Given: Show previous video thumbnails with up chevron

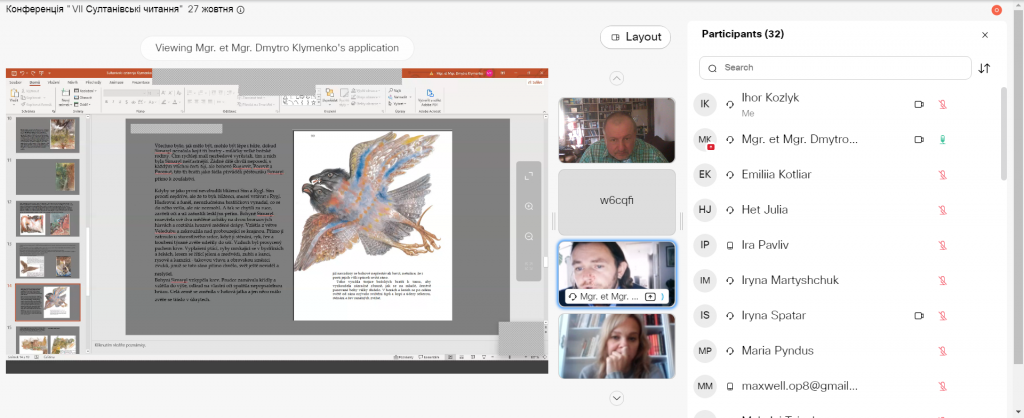Looking at the screenshot, I should [x=616, y=78].
